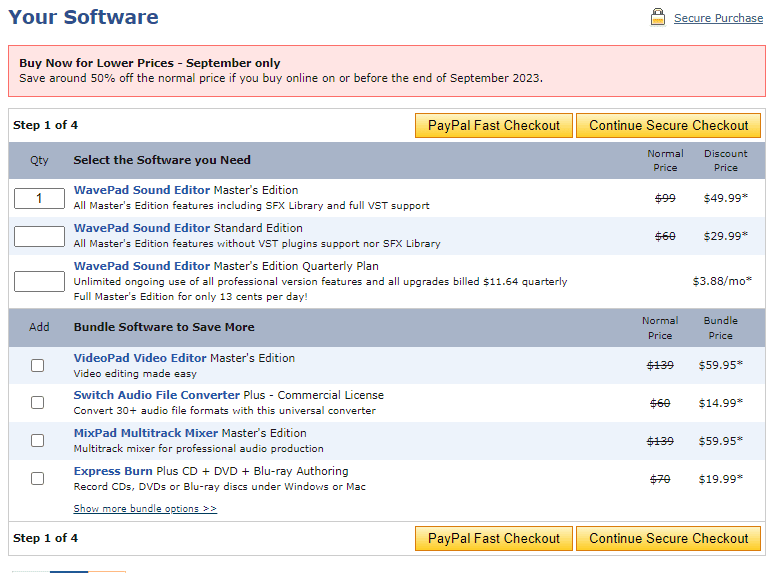
Task: Focus the quantity field for WavePad Standard Edition
Action: point(39,236)
